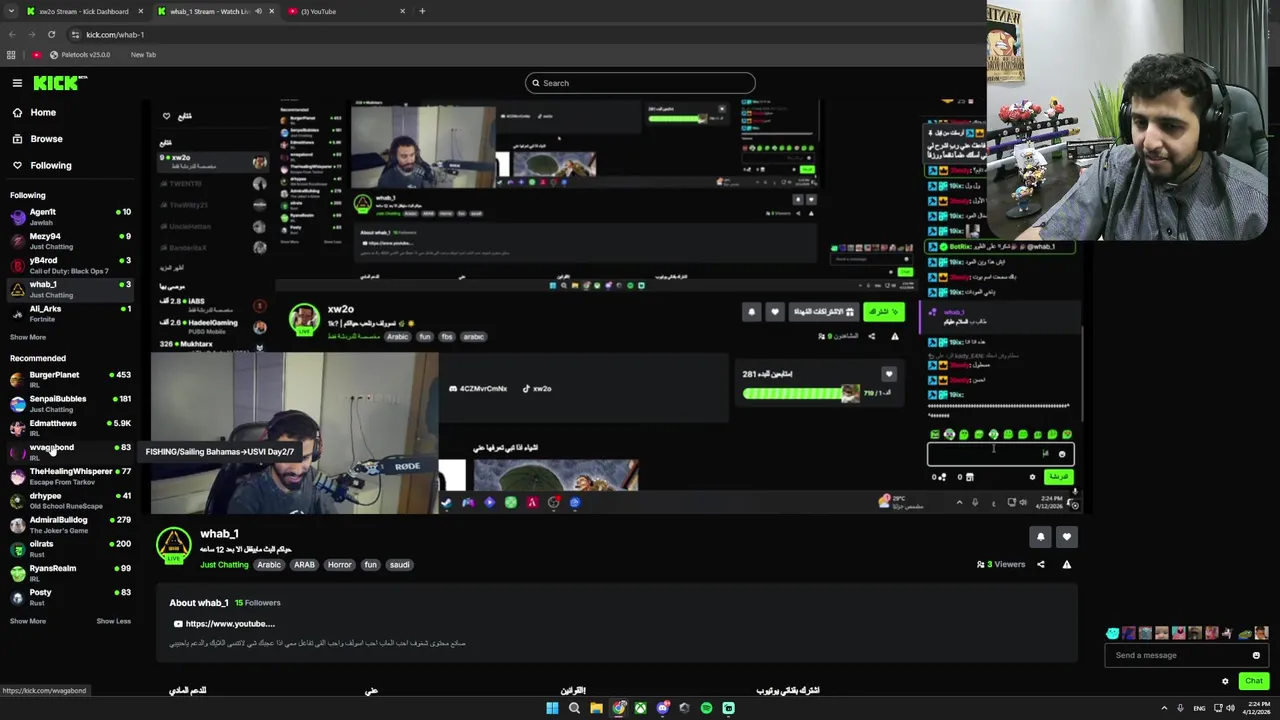Toggle whab_1 notification bell
The image size is (1280, 720).
(x=1040, y=537)
